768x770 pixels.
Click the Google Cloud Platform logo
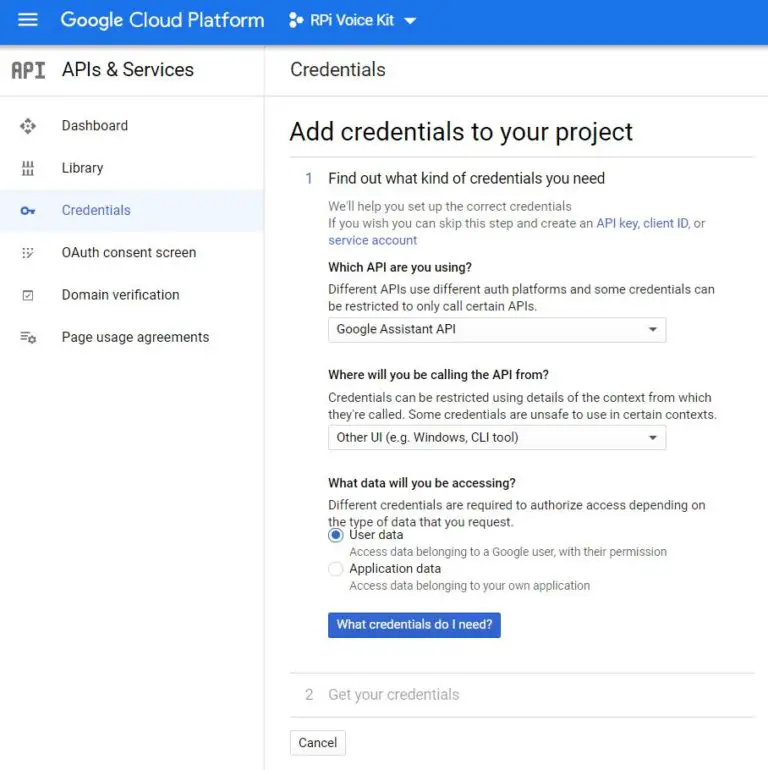point(162,20)
